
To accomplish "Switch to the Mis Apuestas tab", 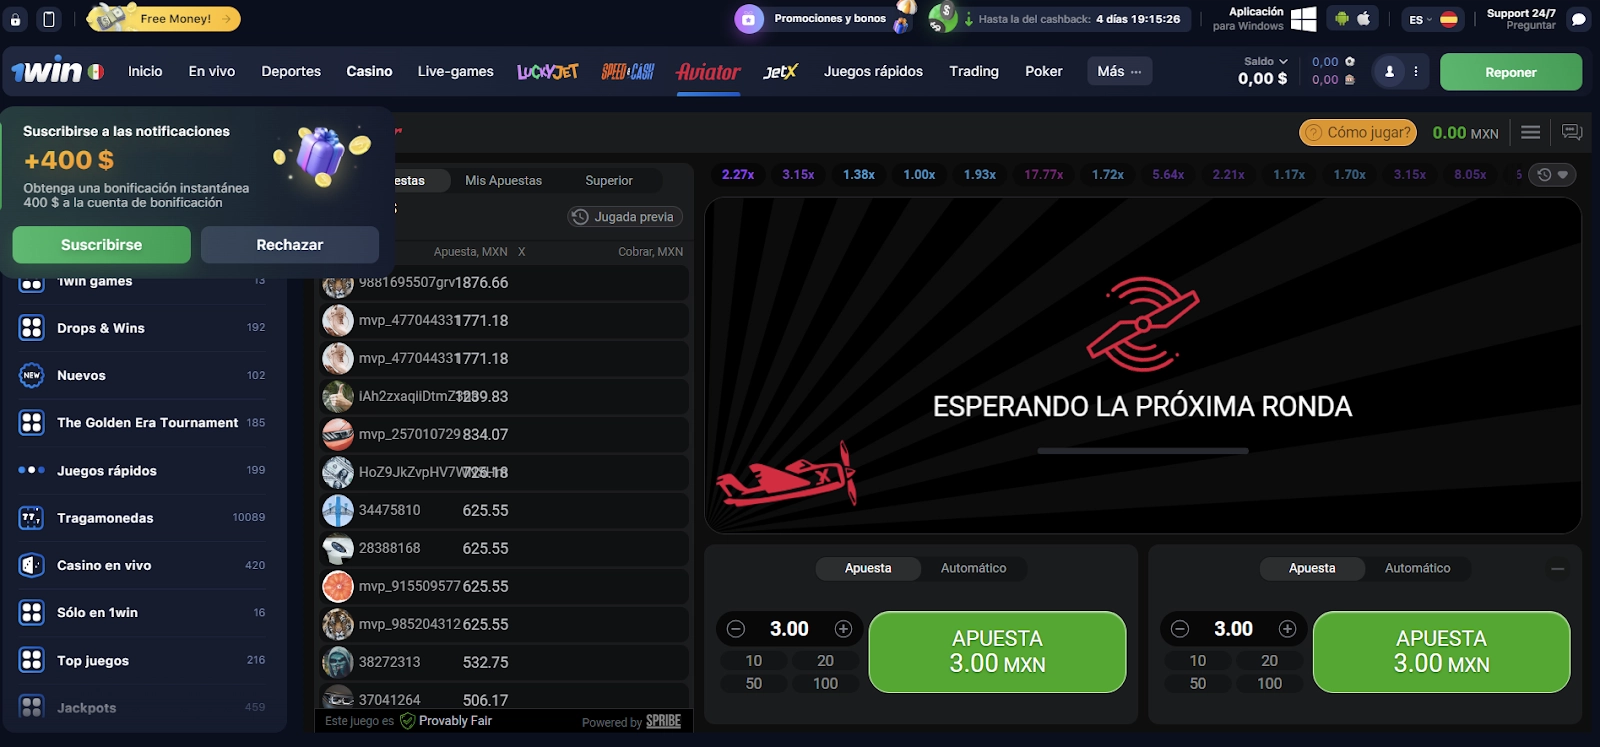I will pos(503,181).
